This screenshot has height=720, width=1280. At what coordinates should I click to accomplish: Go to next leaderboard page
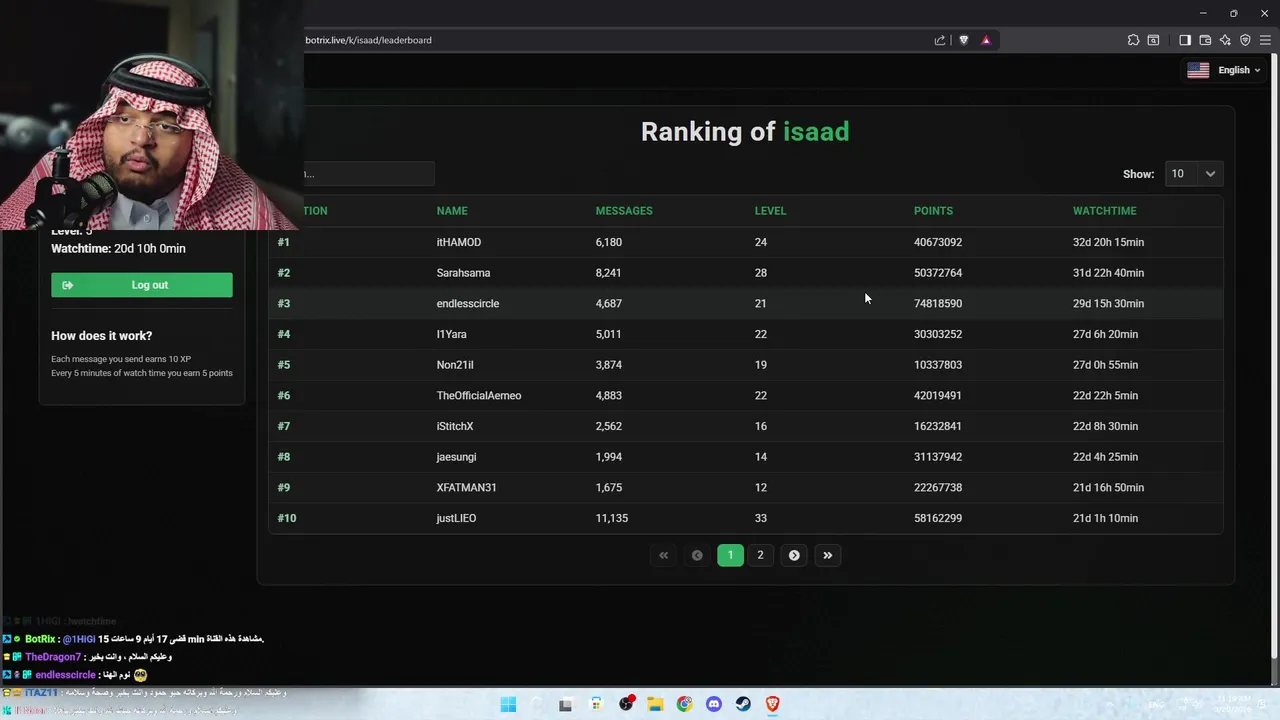point(794,555)
